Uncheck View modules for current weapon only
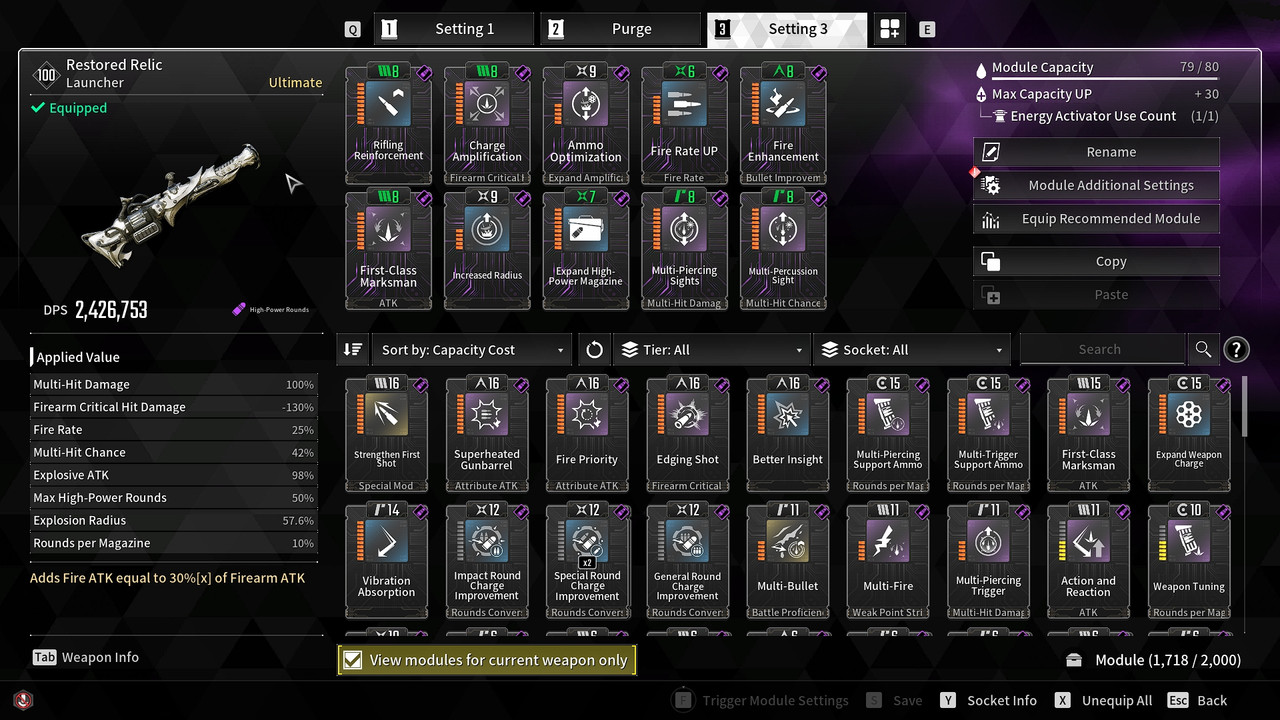Screen dimensions: 1280x720 click(486, 660)
